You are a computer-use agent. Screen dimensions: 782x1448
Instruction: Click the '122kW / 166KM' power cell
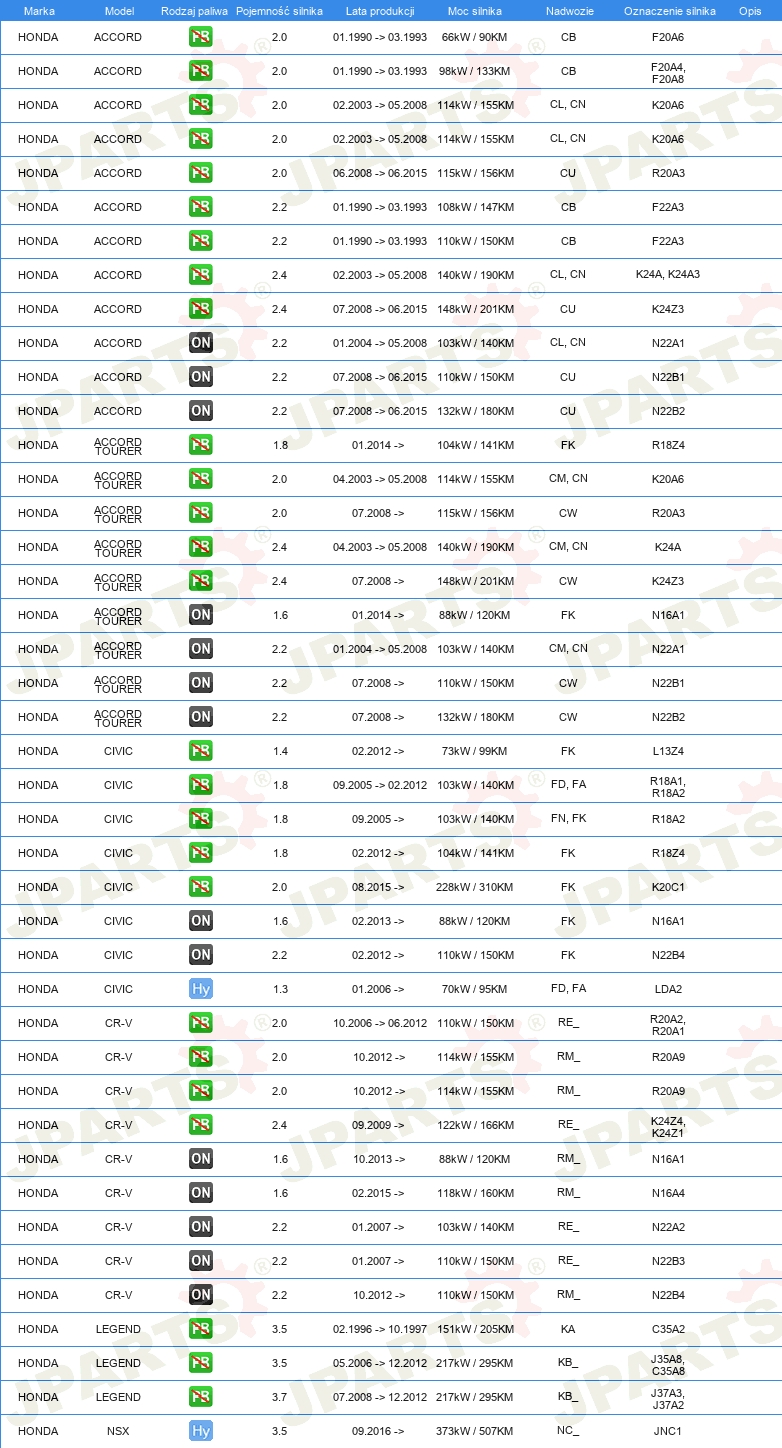click(475, 1125)
